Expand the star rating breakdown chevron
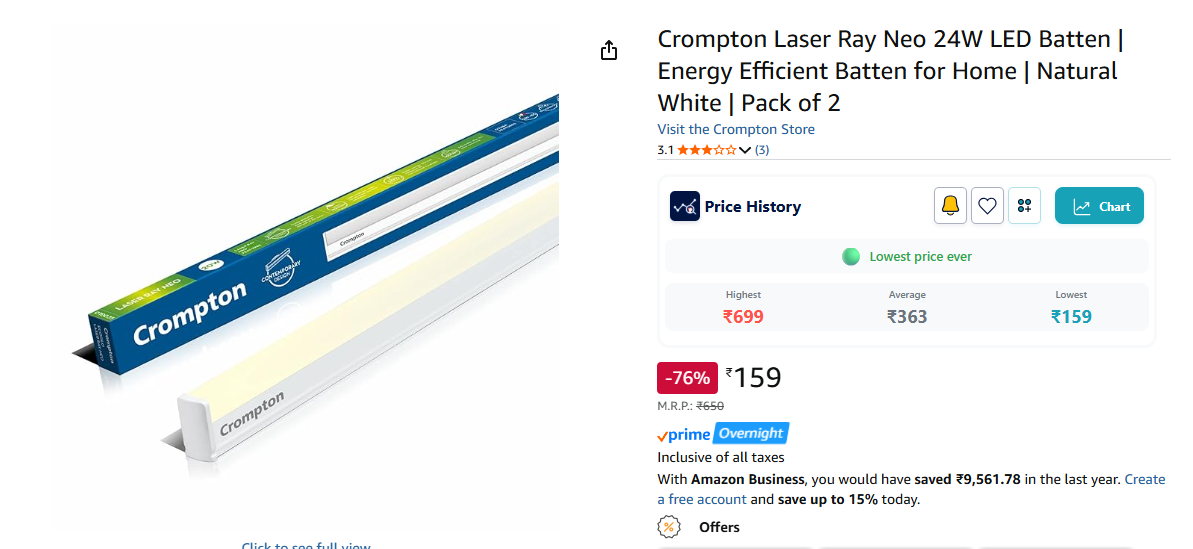Image resolution: width=1193 pixels, height=549 pixels. (x=744, y=150)
